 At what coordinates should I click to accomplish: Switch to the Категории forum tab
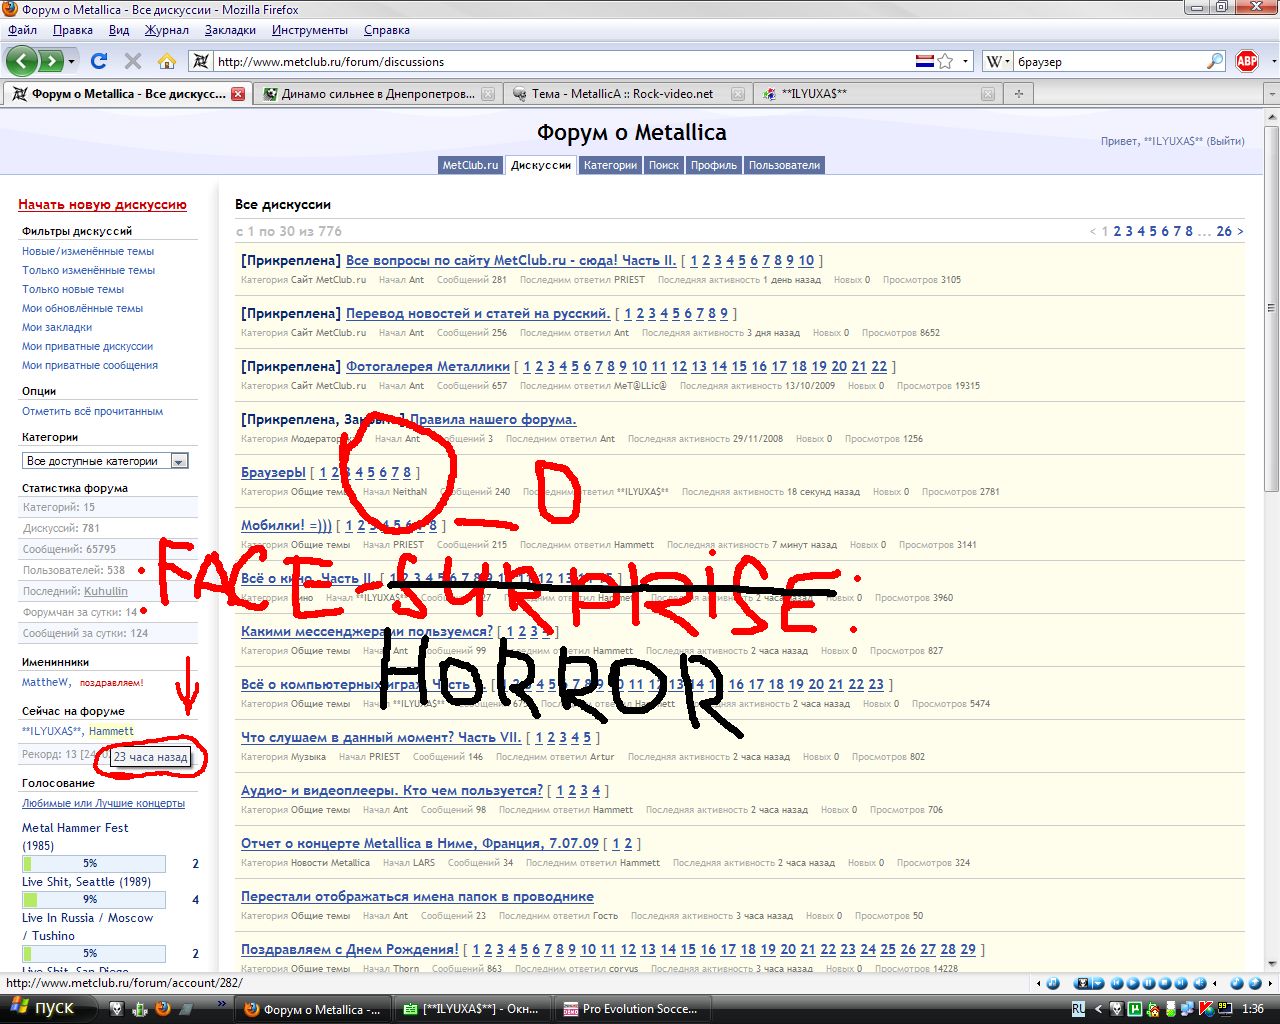coord(610,165)
